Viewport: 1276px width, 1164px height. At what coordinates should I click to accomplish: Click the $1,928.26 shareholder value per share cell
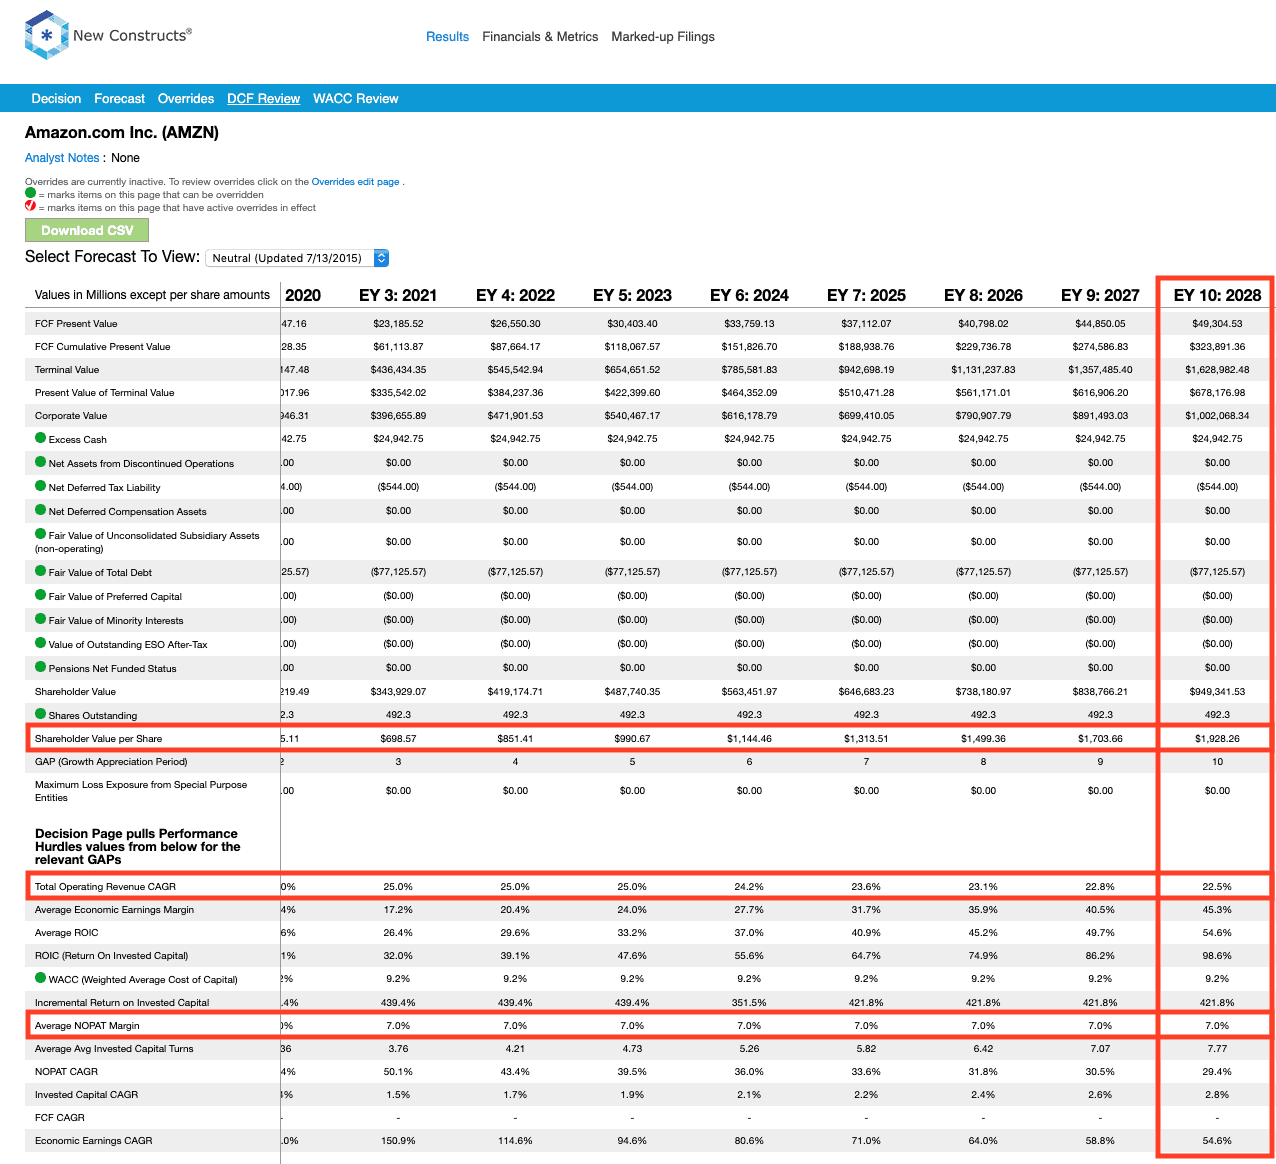click(1217, 739)
